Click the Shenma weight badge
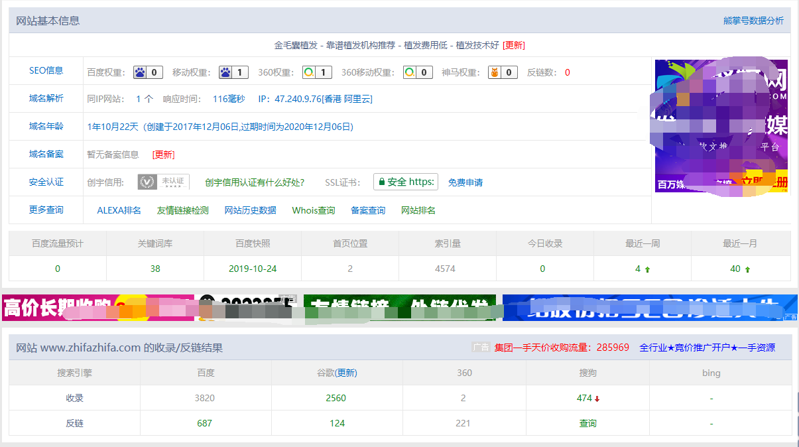The image size is (799, 447). (x=502, y=72)
